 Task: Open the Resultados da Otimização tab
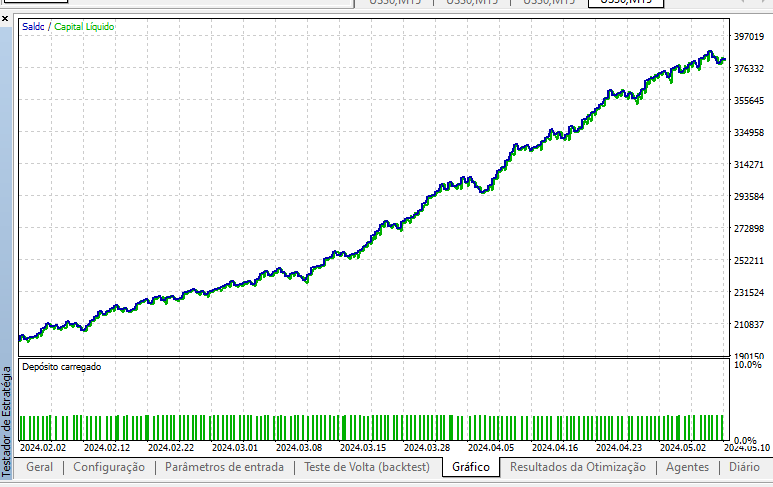click(577, 467)
